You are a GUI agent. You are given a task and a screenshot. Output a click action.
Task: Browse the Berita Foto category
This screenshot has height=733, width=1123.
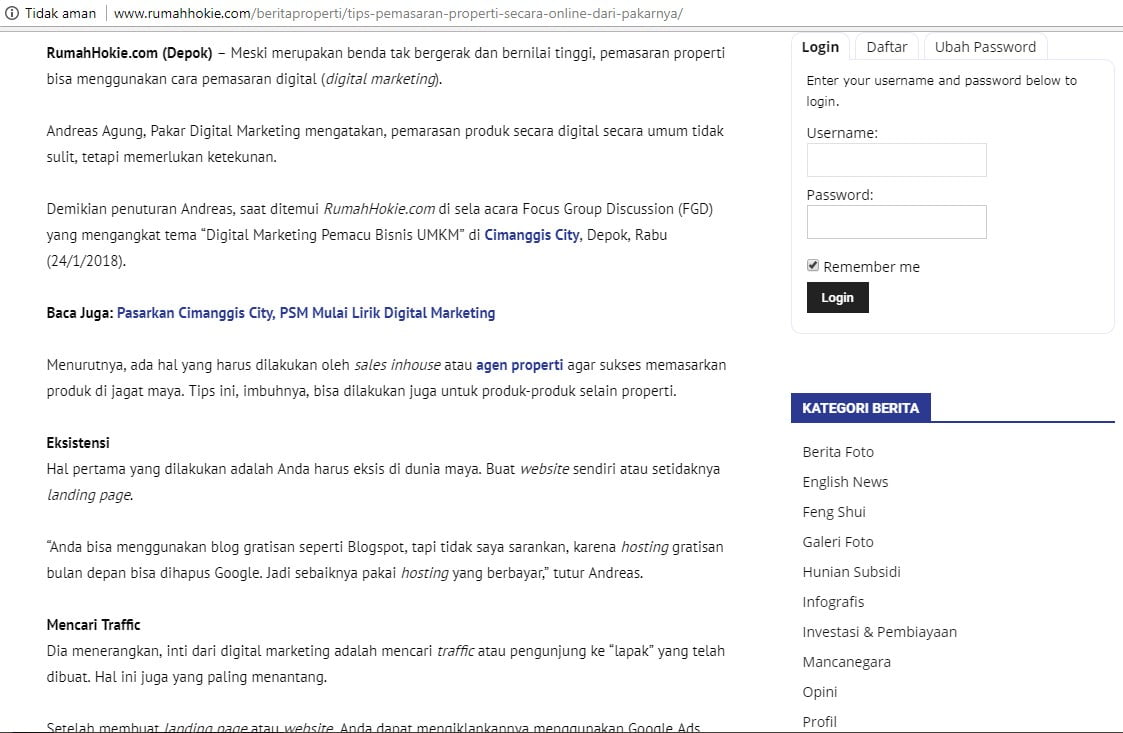pyautogui.click(x=838, y=452)
